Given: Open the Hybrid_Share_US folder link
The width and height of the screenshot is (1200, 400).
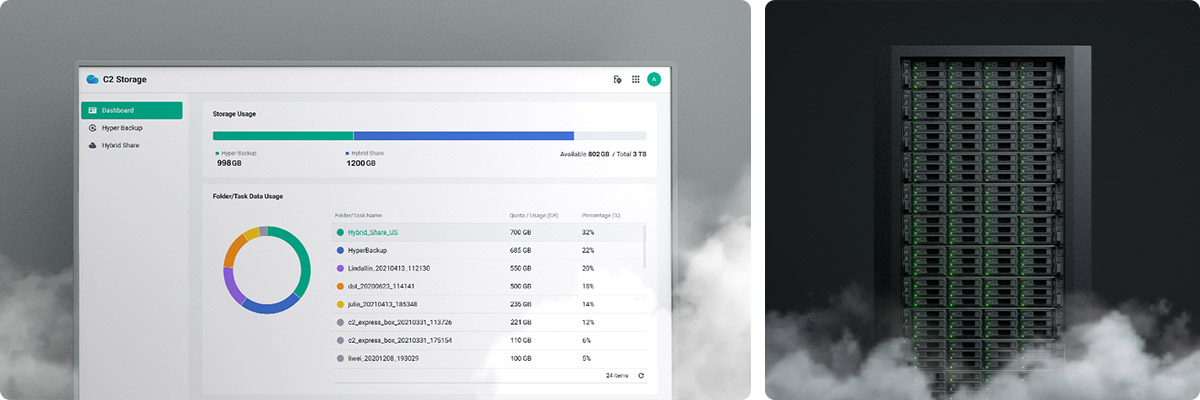Looking at the screenshot, I should click(x=373, y=232).
